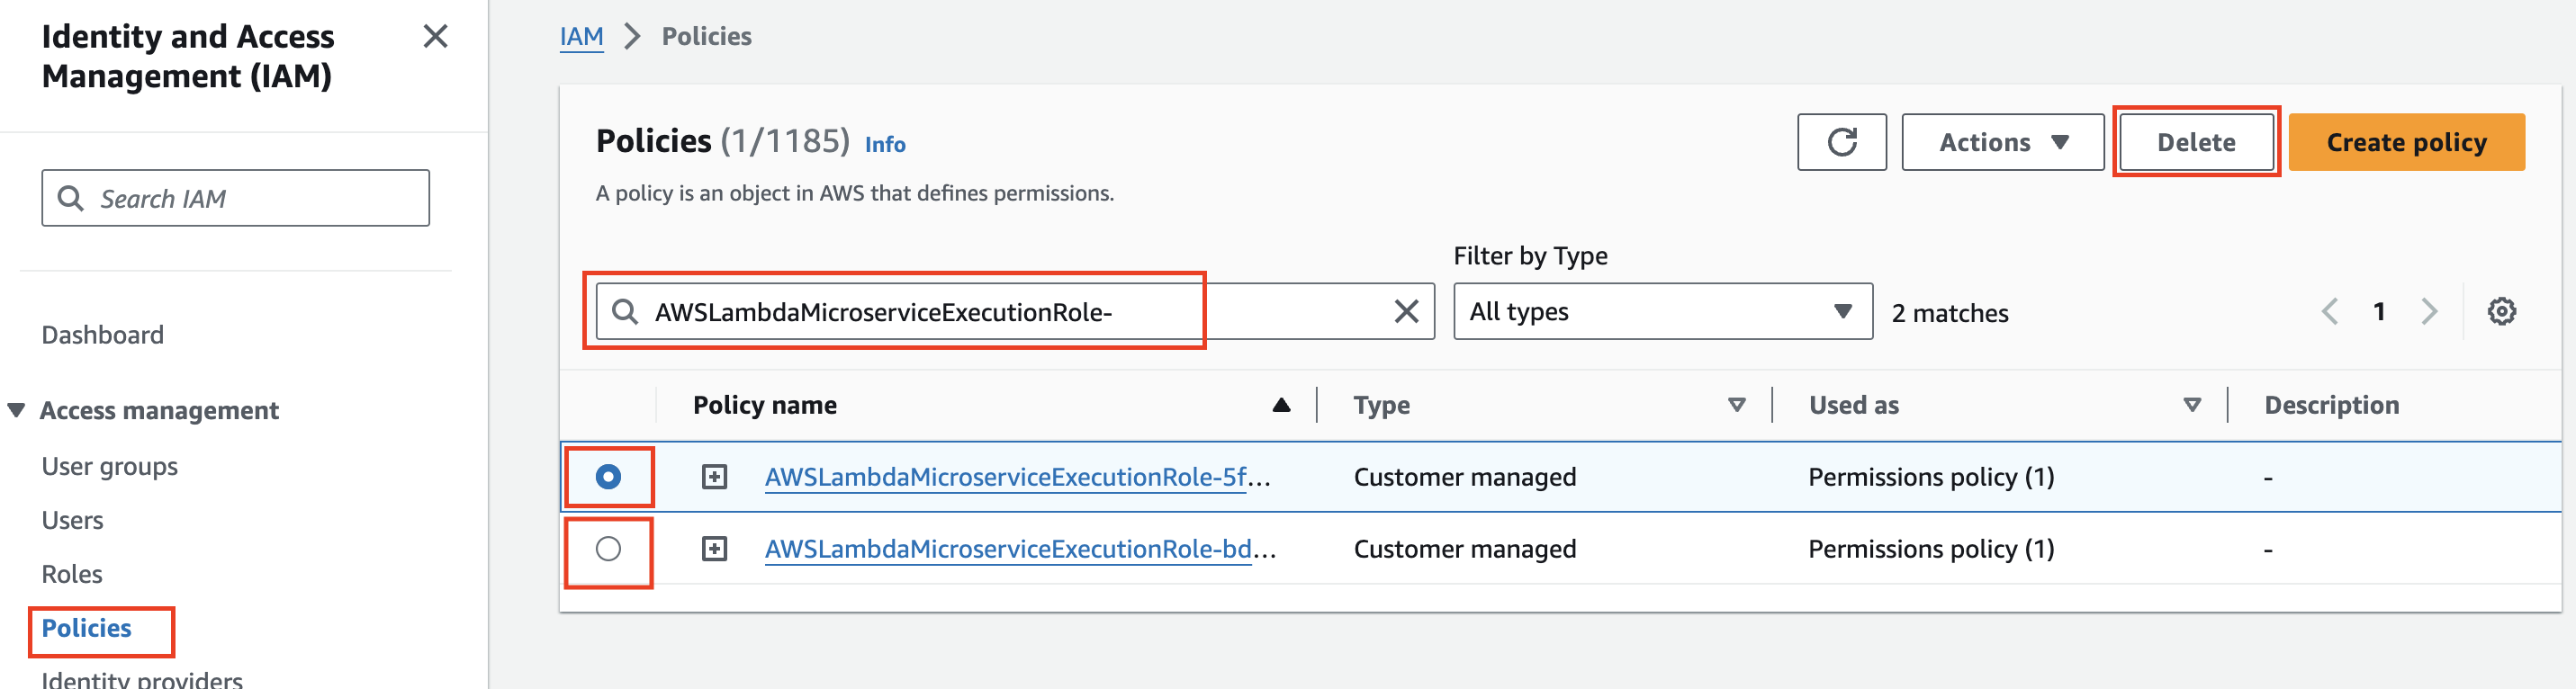2576x689 pixels.
Task: Open Dashboard in the sidebar
Action: (102, 335)
